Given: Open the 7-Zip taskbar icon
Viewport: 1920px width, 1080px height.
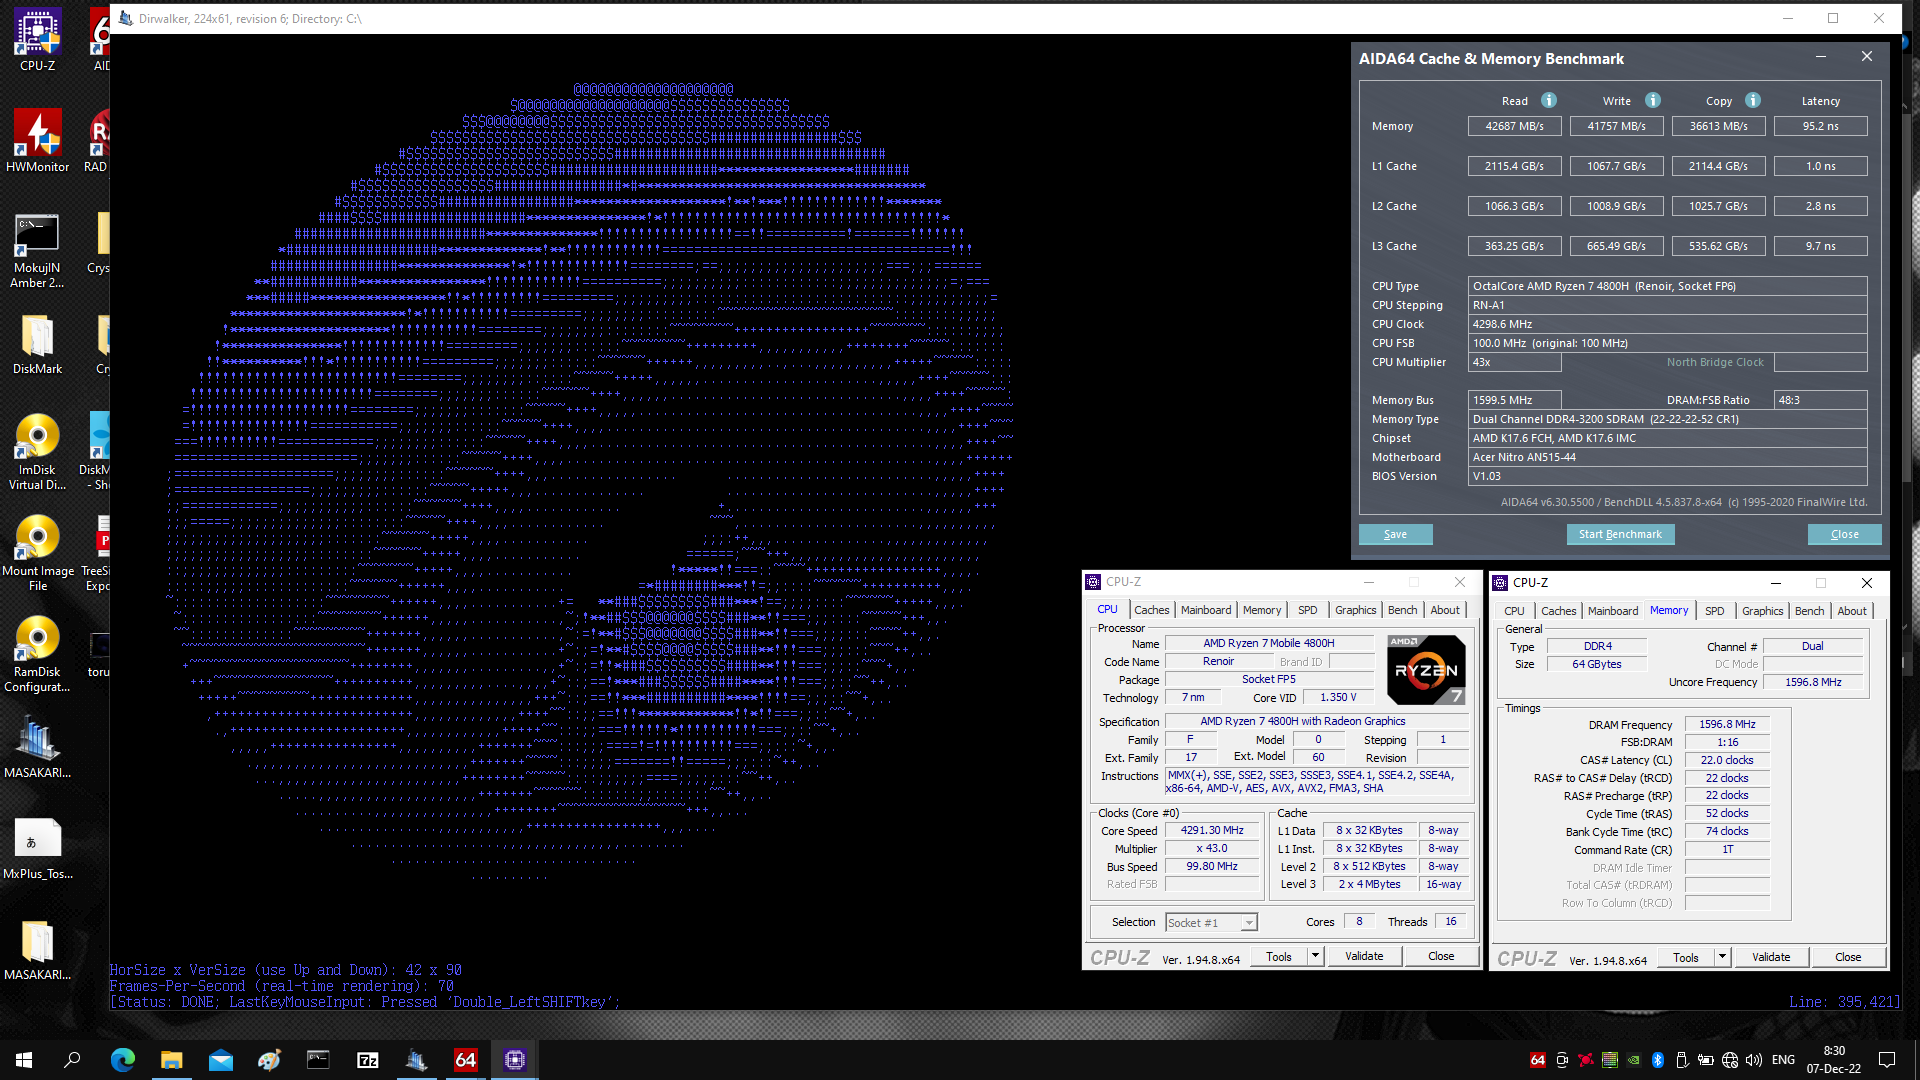Looking at the screenshot, I should 367,1060.
